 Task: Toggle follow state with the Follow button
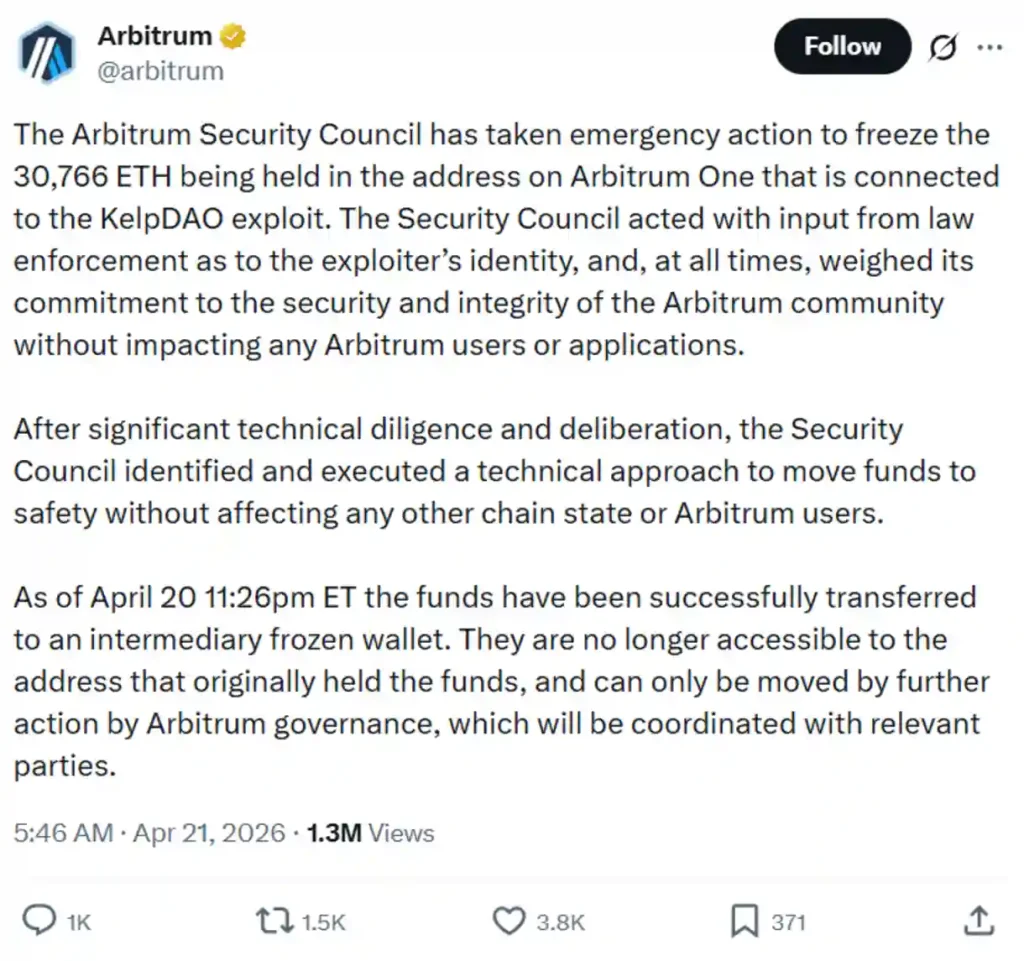[842, 46]
